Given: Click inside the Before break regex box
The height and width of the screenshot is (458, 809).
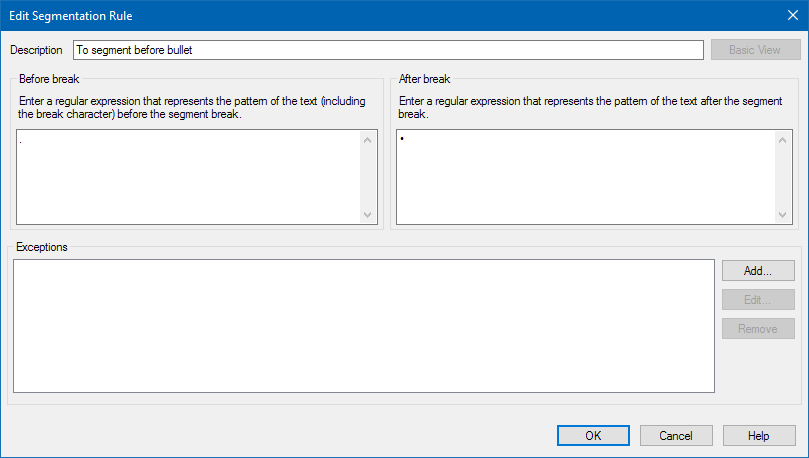Looking at the screenshot, I should click(188, 177).
